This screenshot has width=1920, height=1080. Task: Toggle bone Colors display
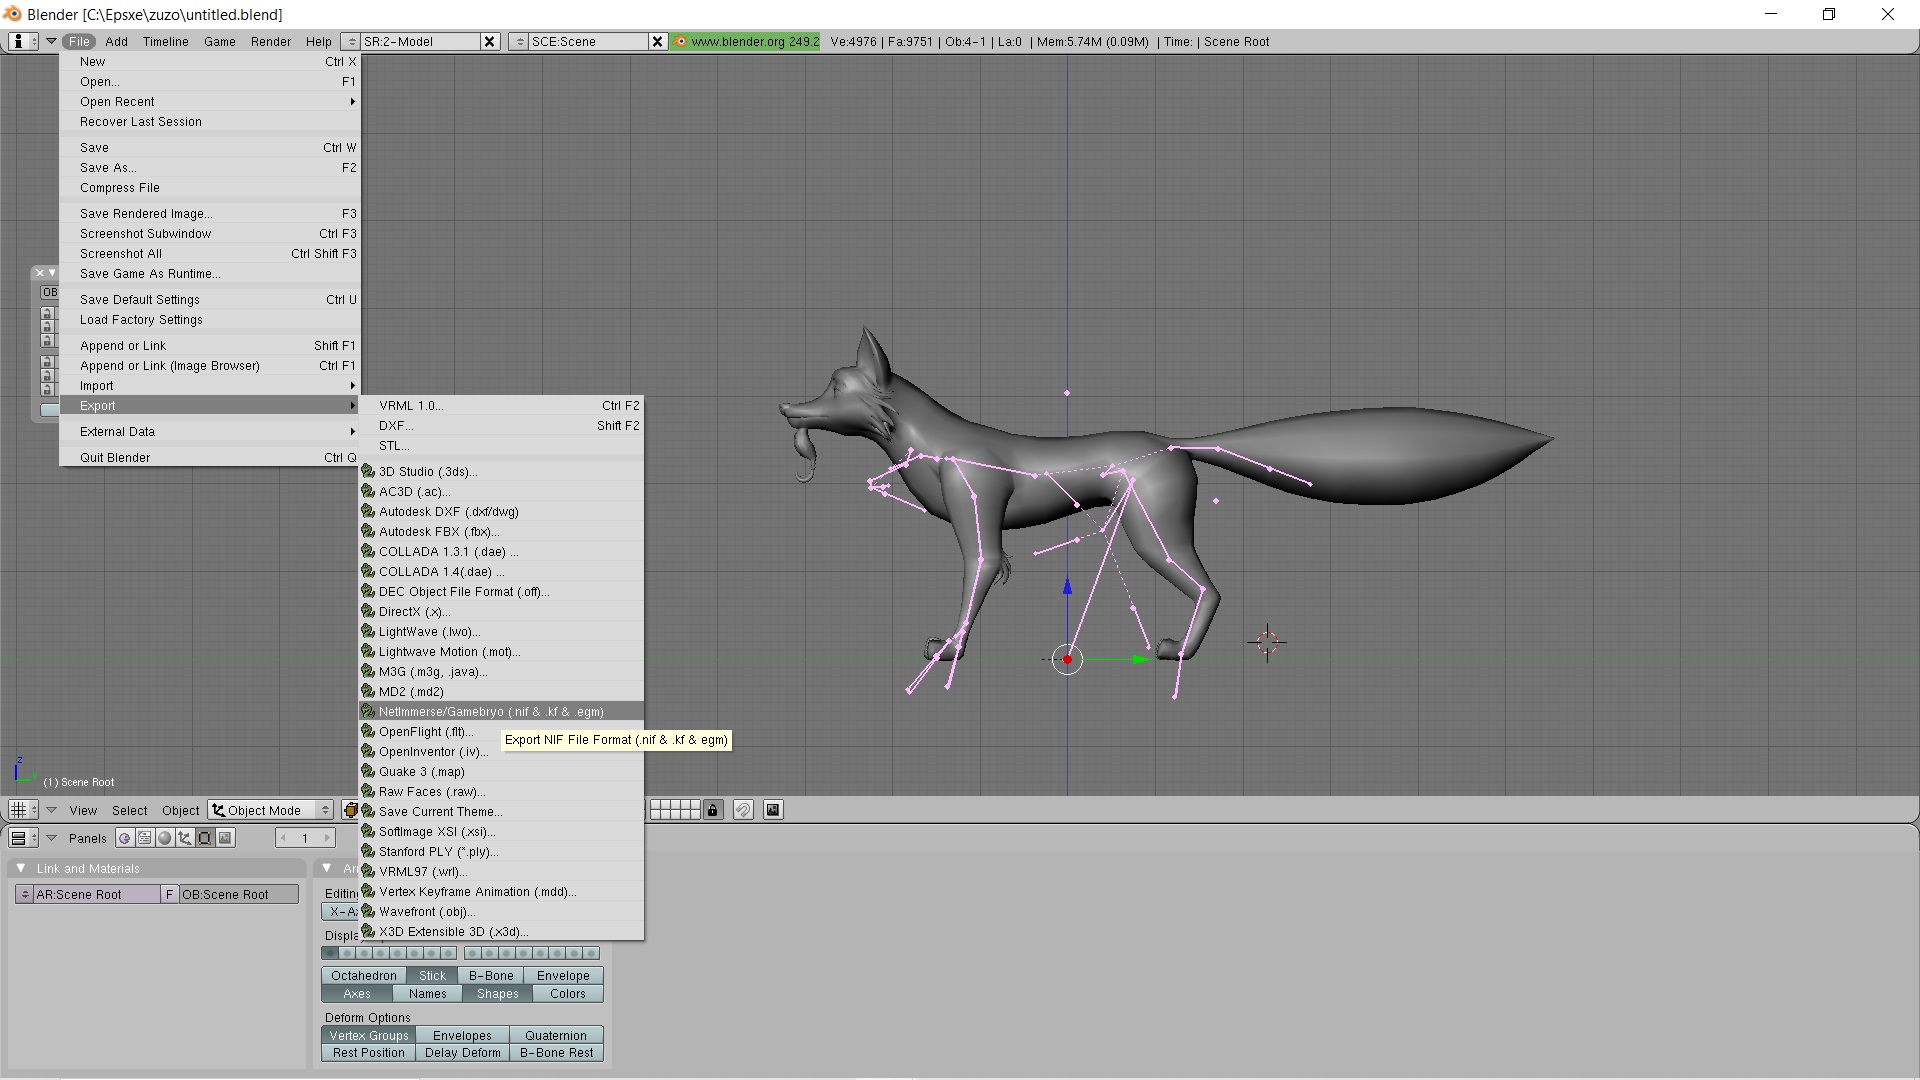tap(567, 993)
